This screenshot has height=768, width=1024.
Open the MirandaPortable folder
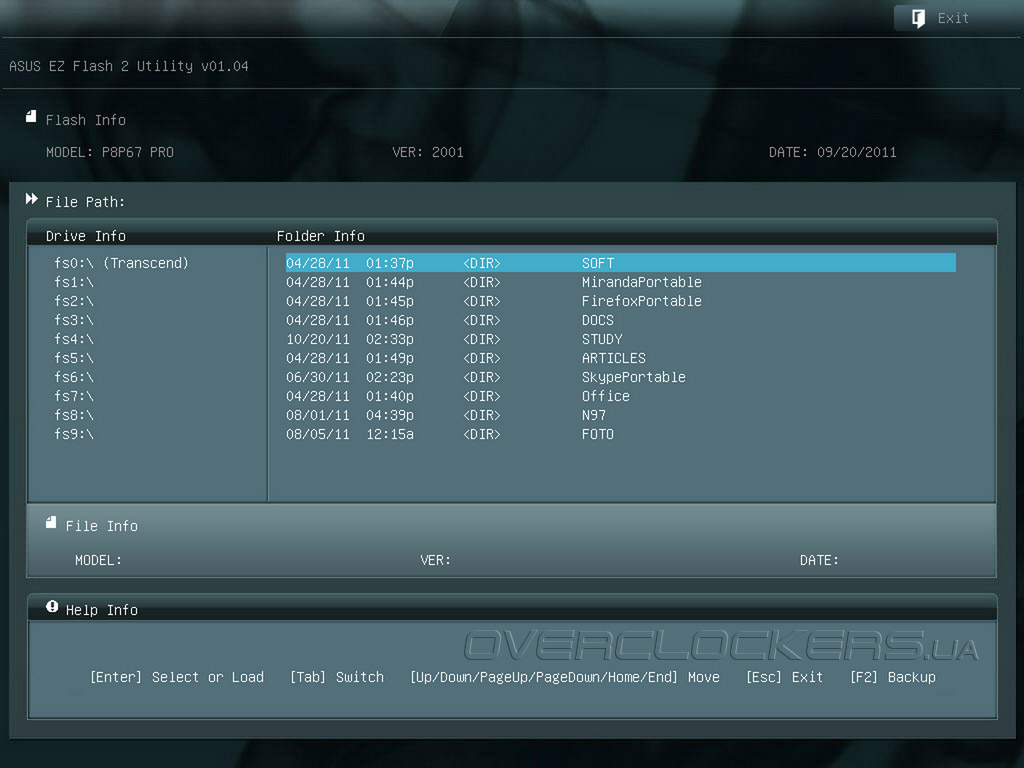click(620, 282)
